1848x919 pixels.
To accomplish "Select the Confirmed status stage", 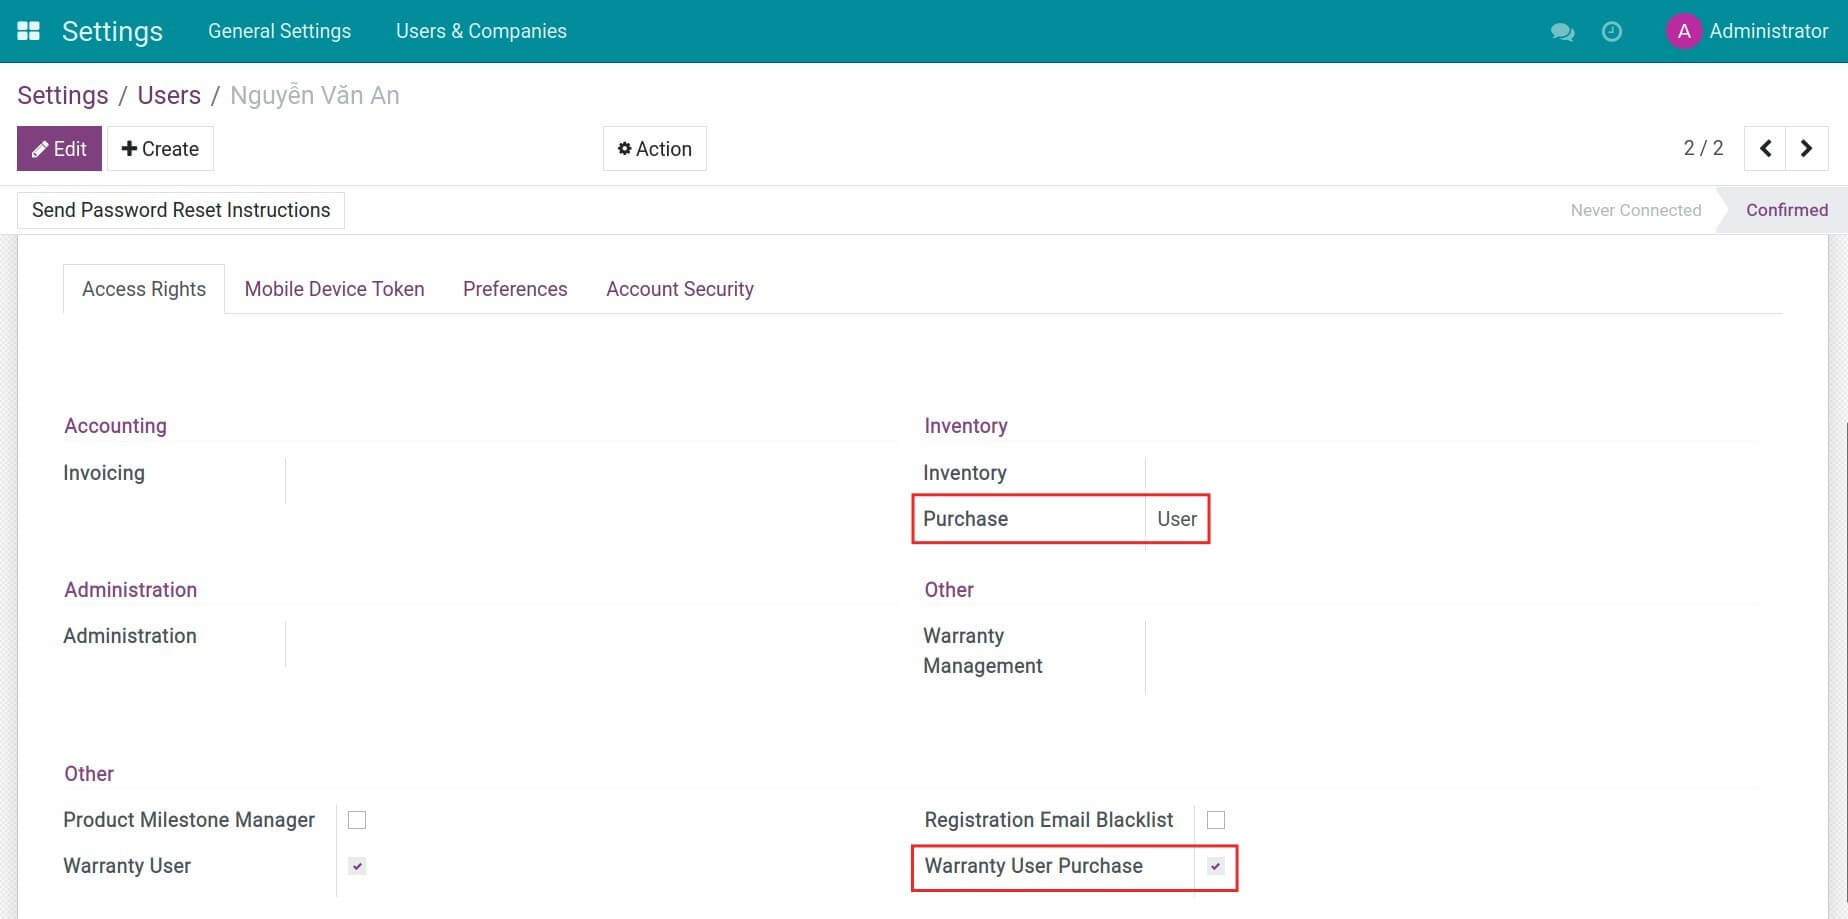I will (x=1787, y=210).
